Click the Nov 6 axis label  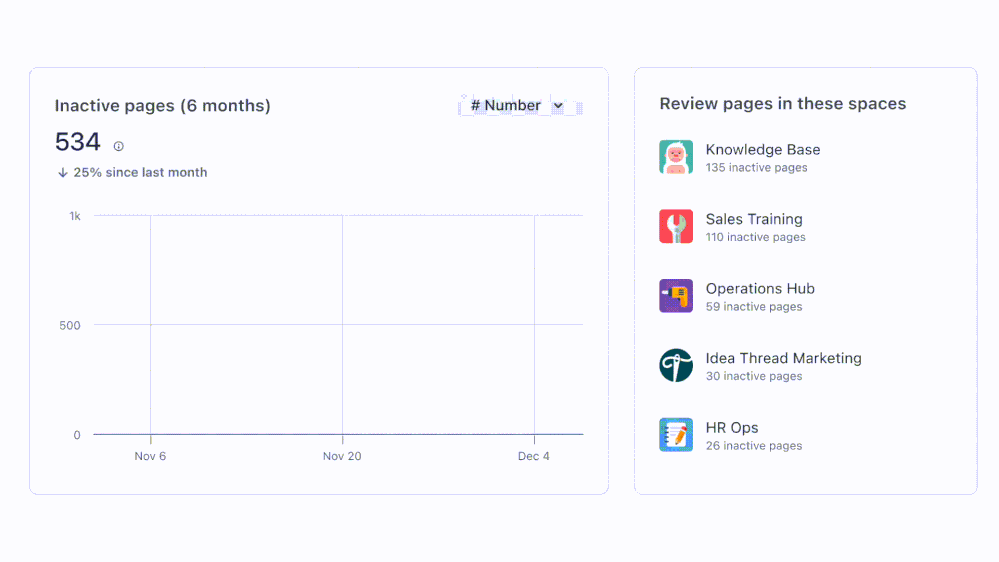(x=150, y=456)
